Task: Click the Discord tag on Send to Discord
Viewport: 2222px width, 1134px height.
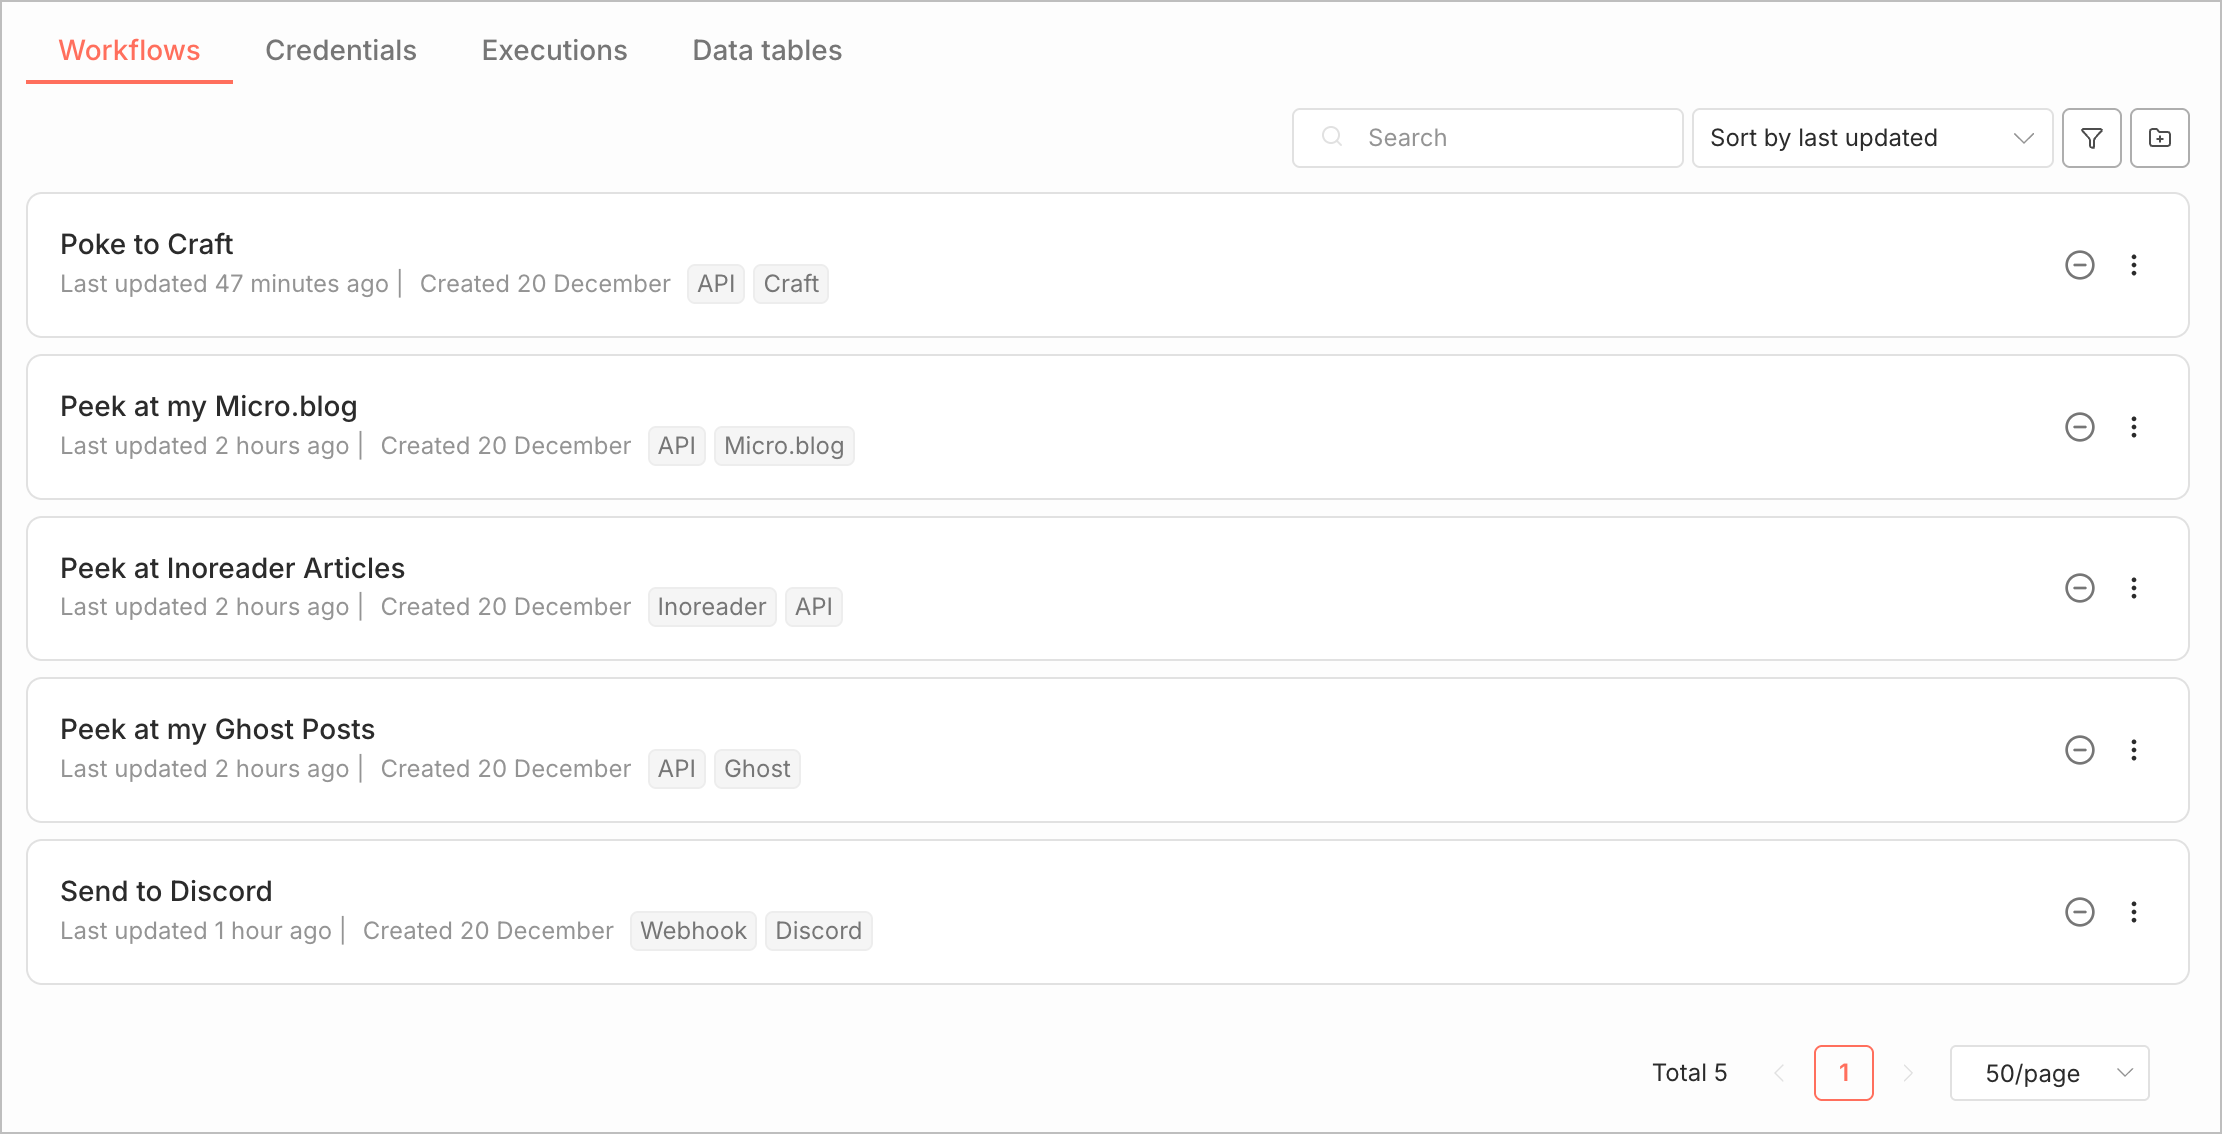Action: click(x=818, y=931)
